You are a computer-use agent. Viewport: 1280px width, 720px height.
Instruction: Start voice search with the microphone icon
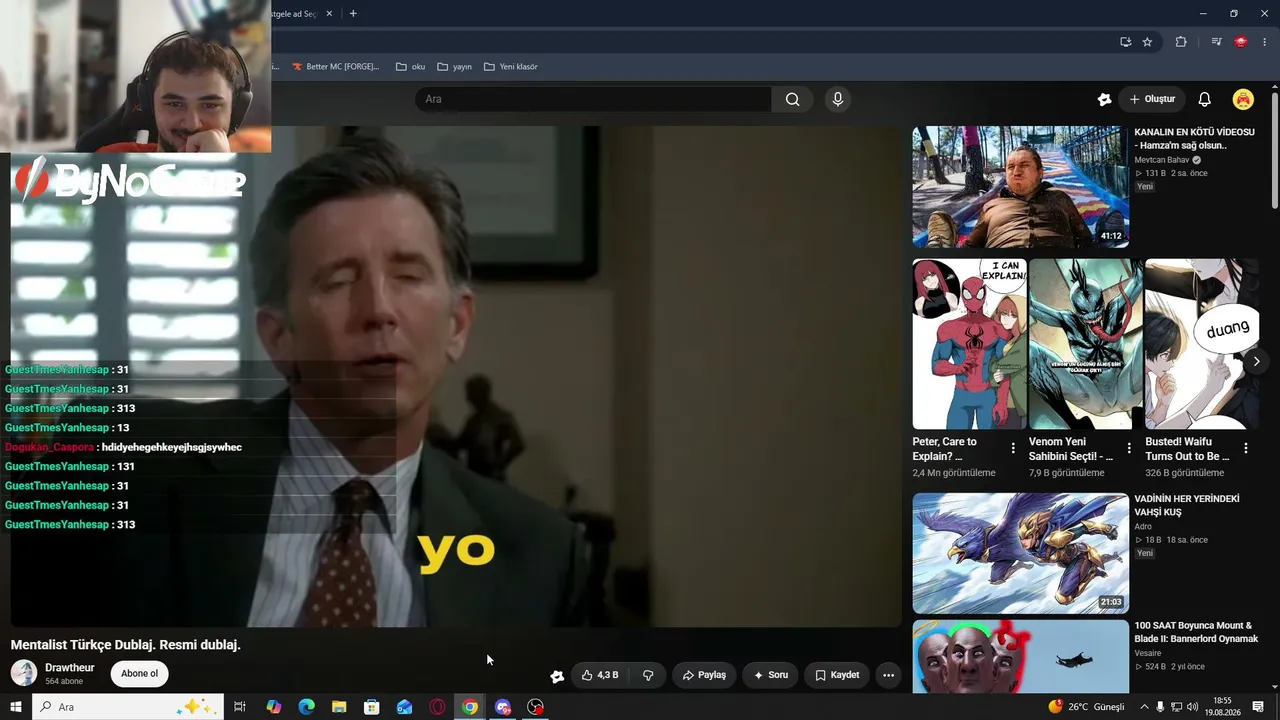pyautogui.click(x=838, y=99)
